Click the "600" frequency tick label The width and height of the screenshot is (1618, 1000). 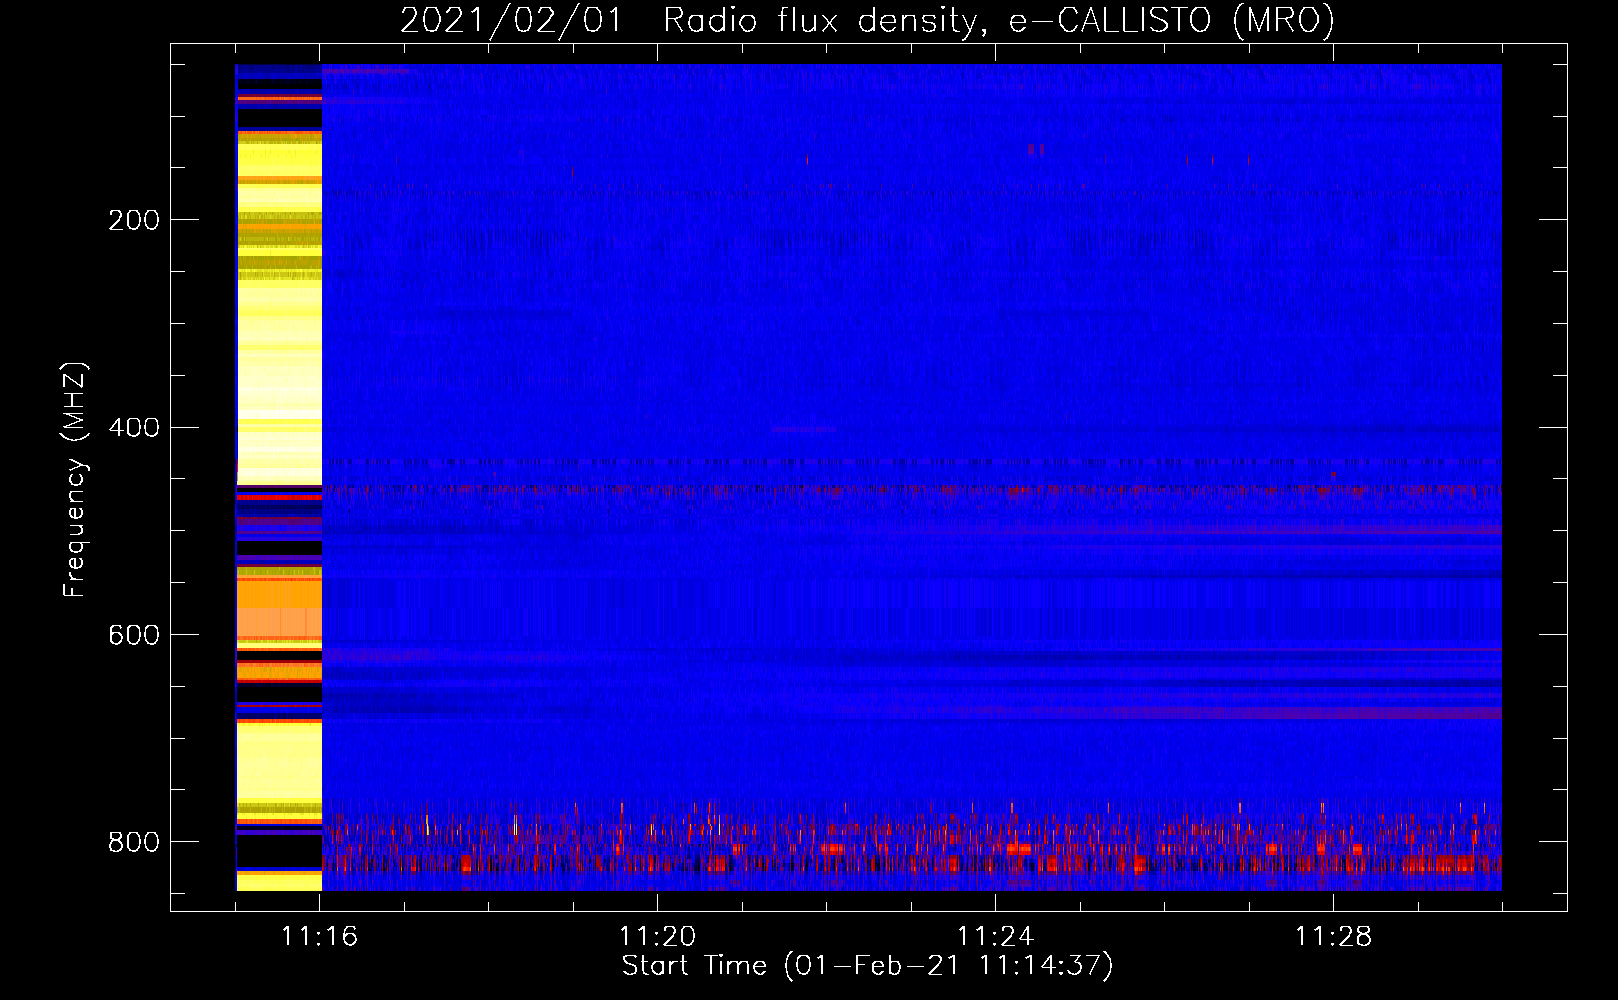[134, 635]
